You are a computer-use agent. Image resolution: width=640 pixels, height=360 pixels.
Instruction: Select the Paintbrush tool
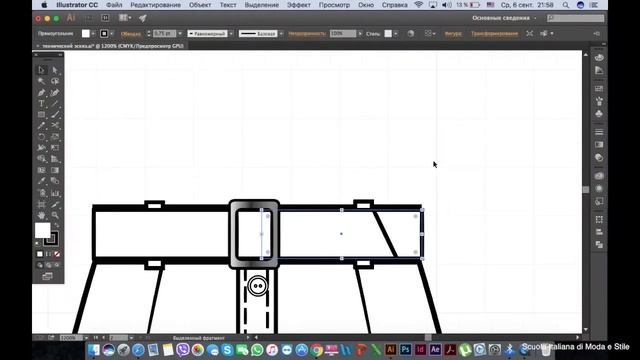point(55,115)
